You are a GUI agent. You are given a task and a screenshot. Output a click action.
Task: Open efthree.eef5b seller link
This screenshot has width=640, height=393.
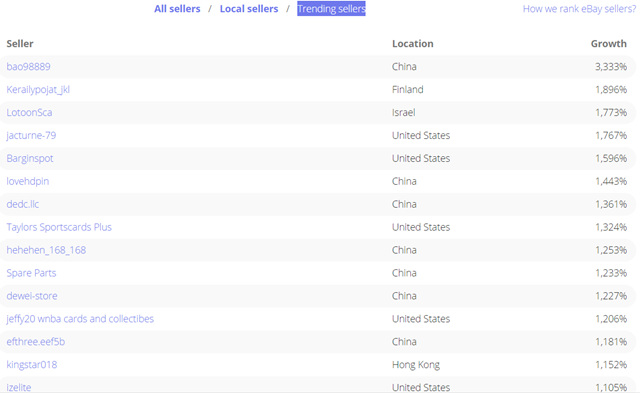(x=36, y=342)
